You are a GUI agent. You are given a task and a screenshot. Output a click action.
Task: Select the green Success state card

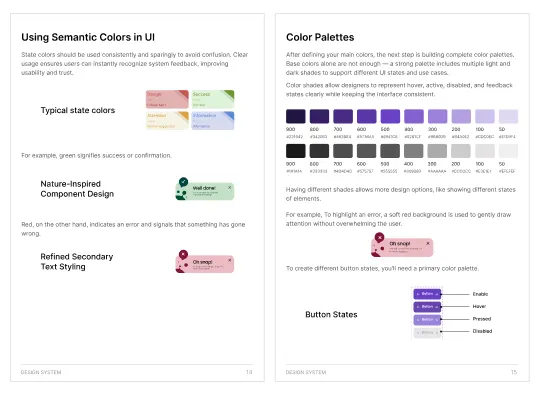point(213,99)
